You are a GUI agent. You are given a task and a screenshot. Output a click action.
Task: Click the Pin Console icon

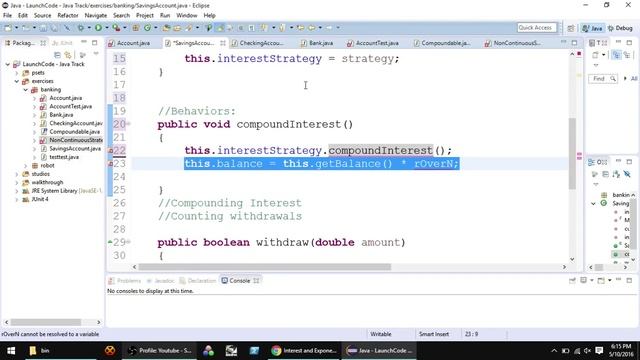pyautogui.click(x=572, y=280)
